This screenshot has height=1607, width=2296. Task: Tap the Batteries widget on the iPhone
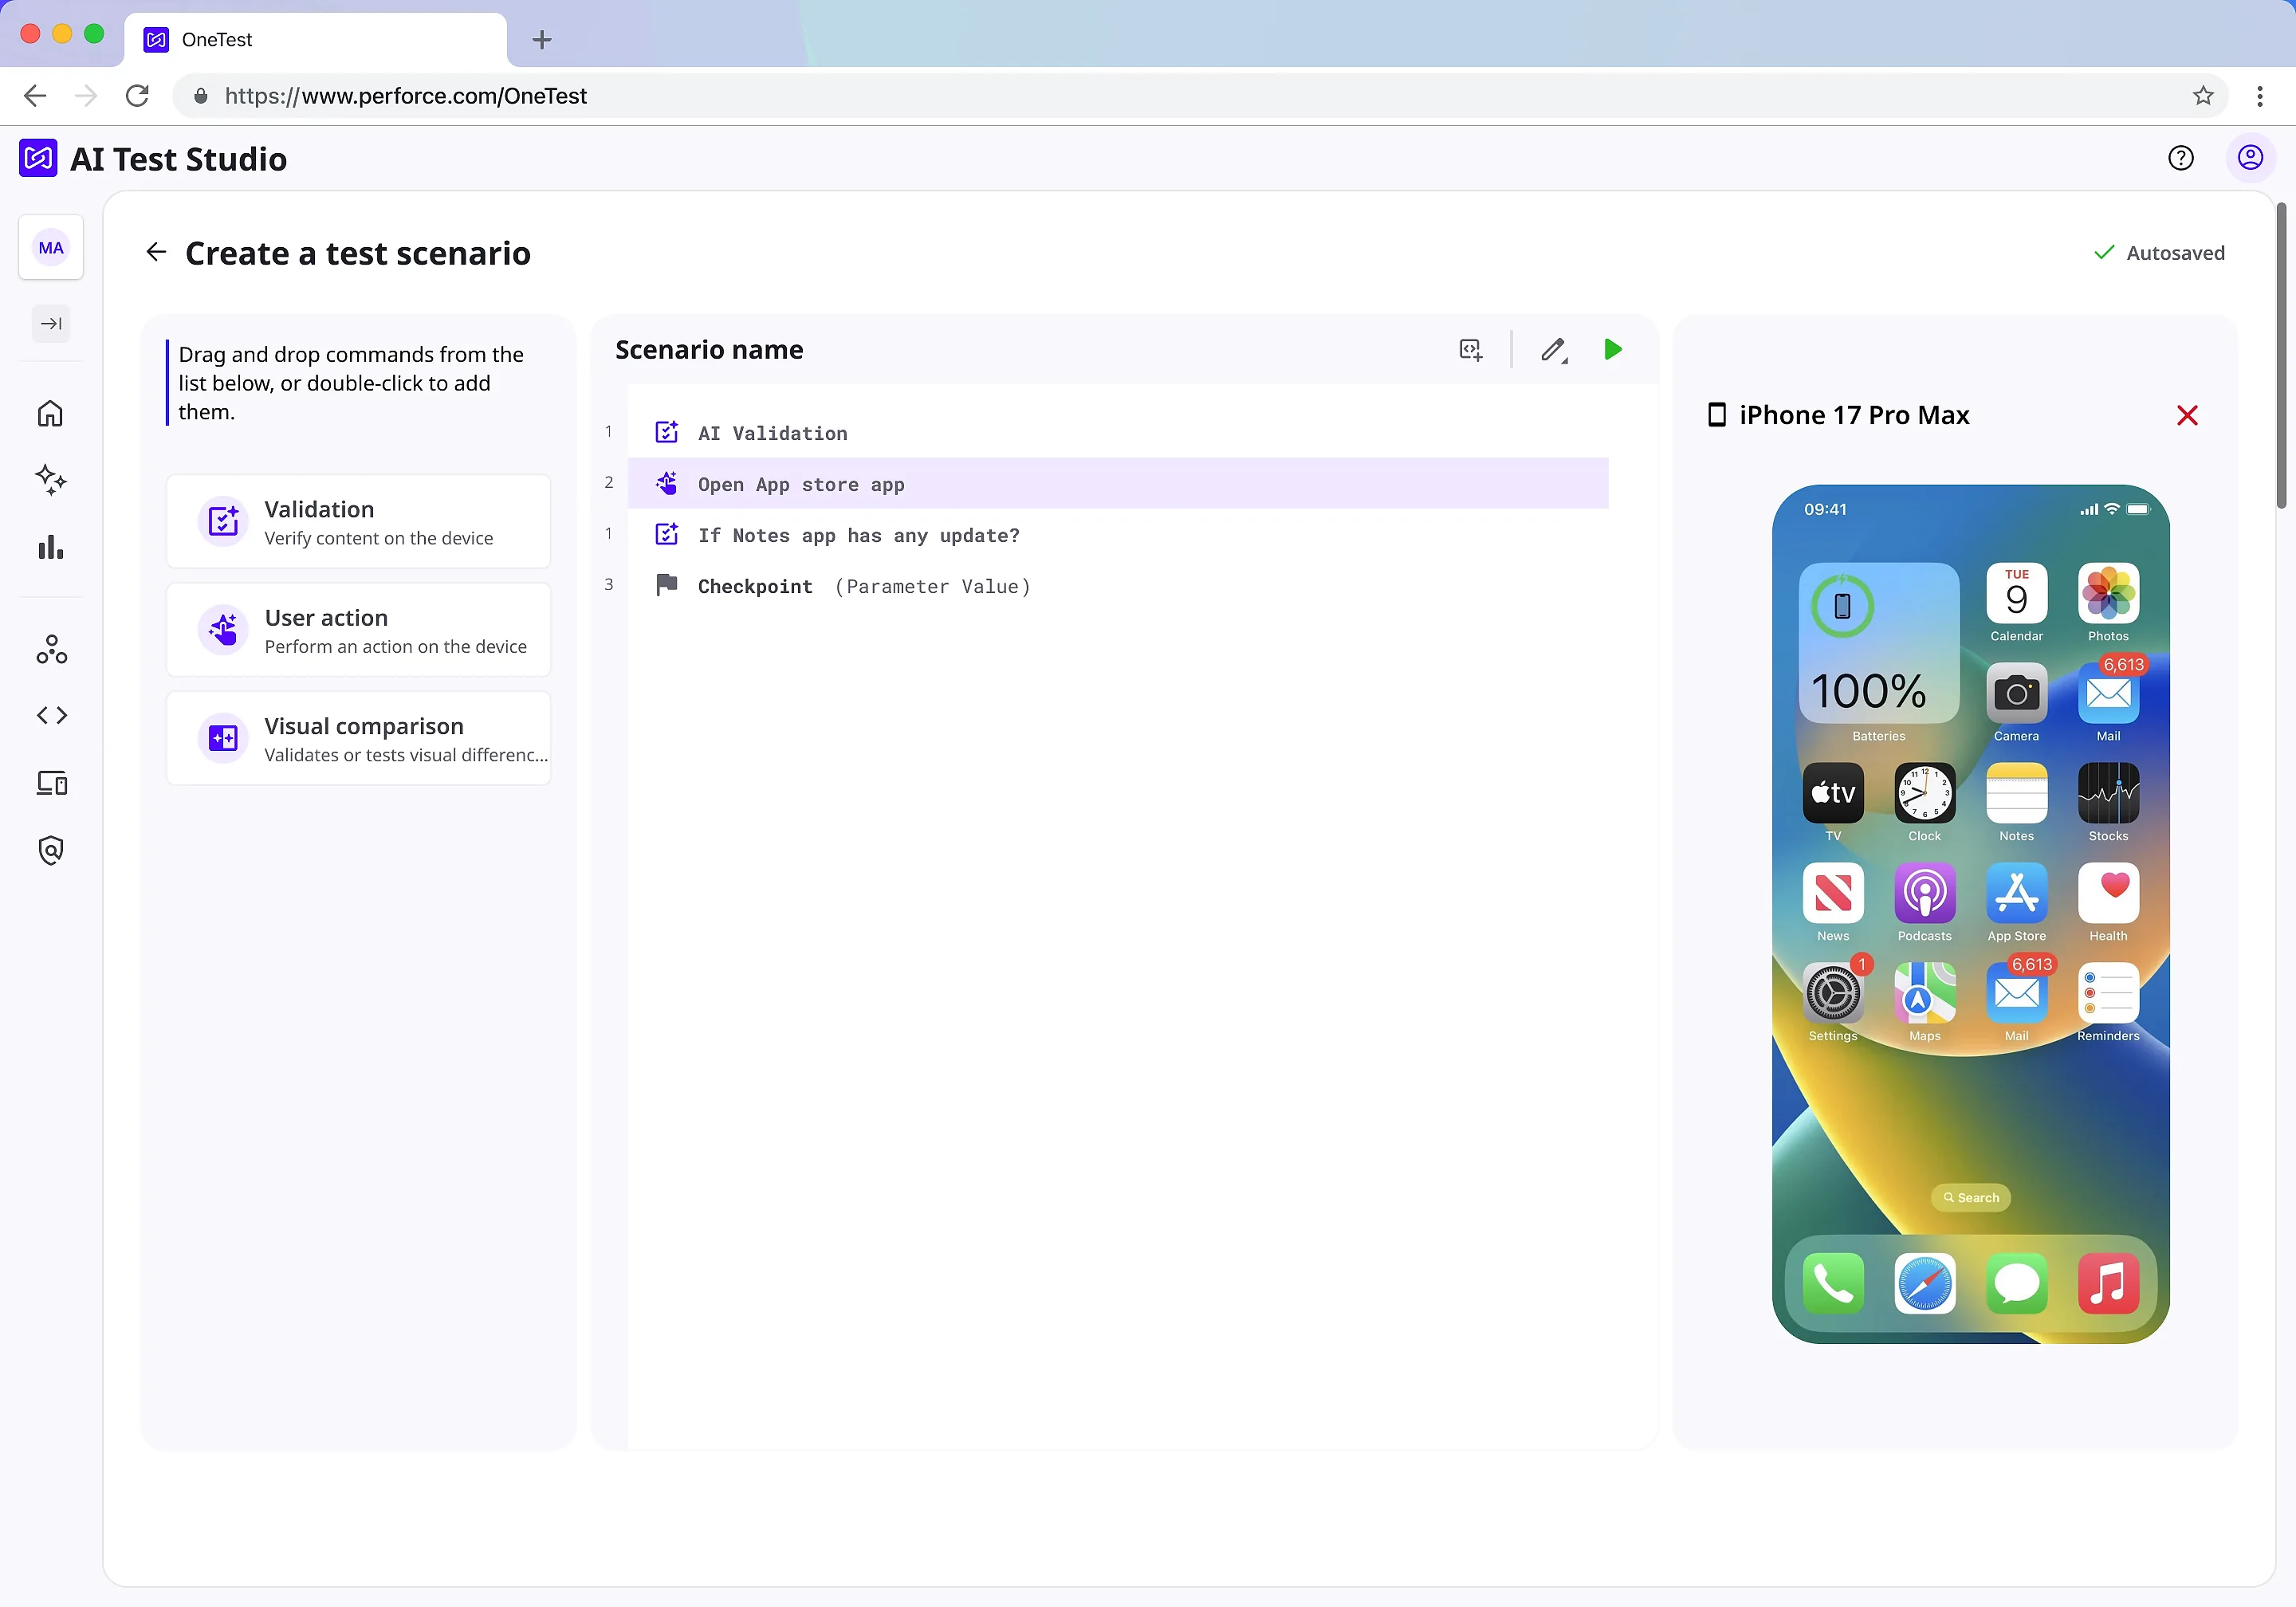[1878, 645]
